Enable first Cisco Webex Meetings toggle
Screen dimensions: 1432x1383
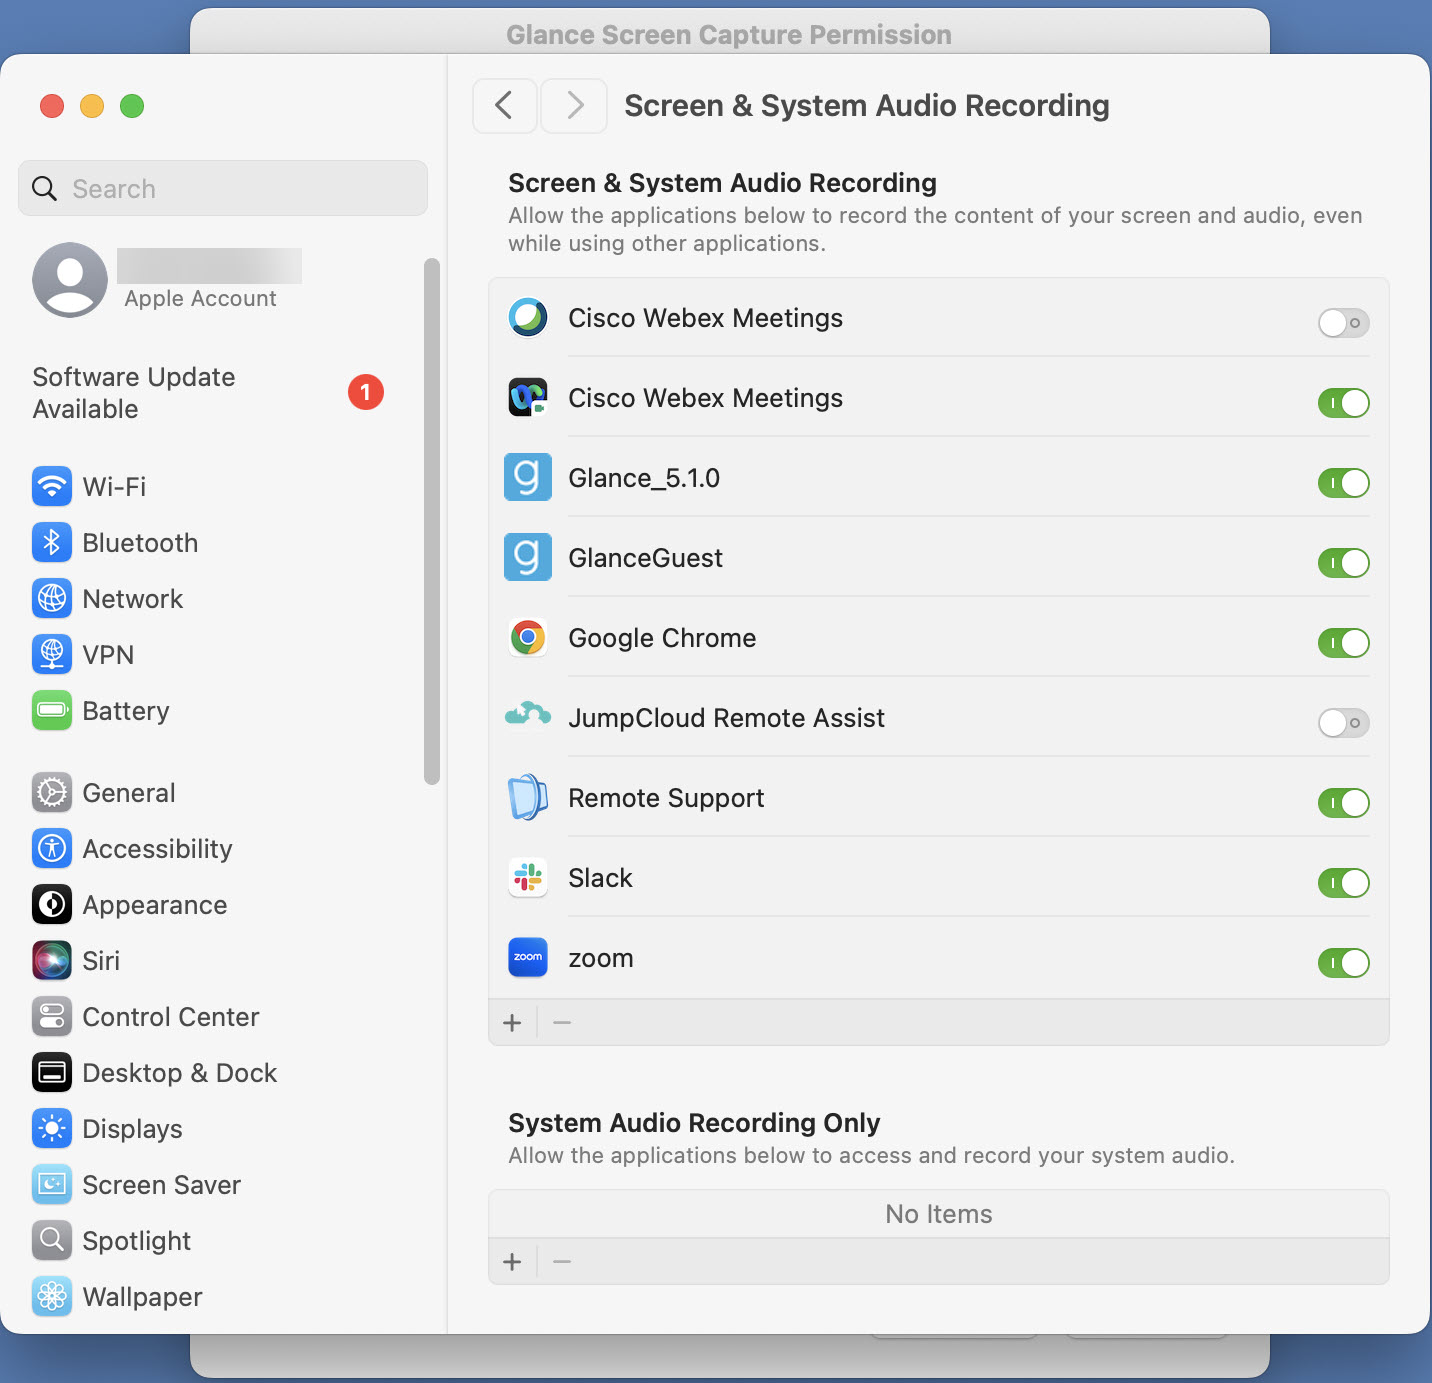pos(1343,323)
